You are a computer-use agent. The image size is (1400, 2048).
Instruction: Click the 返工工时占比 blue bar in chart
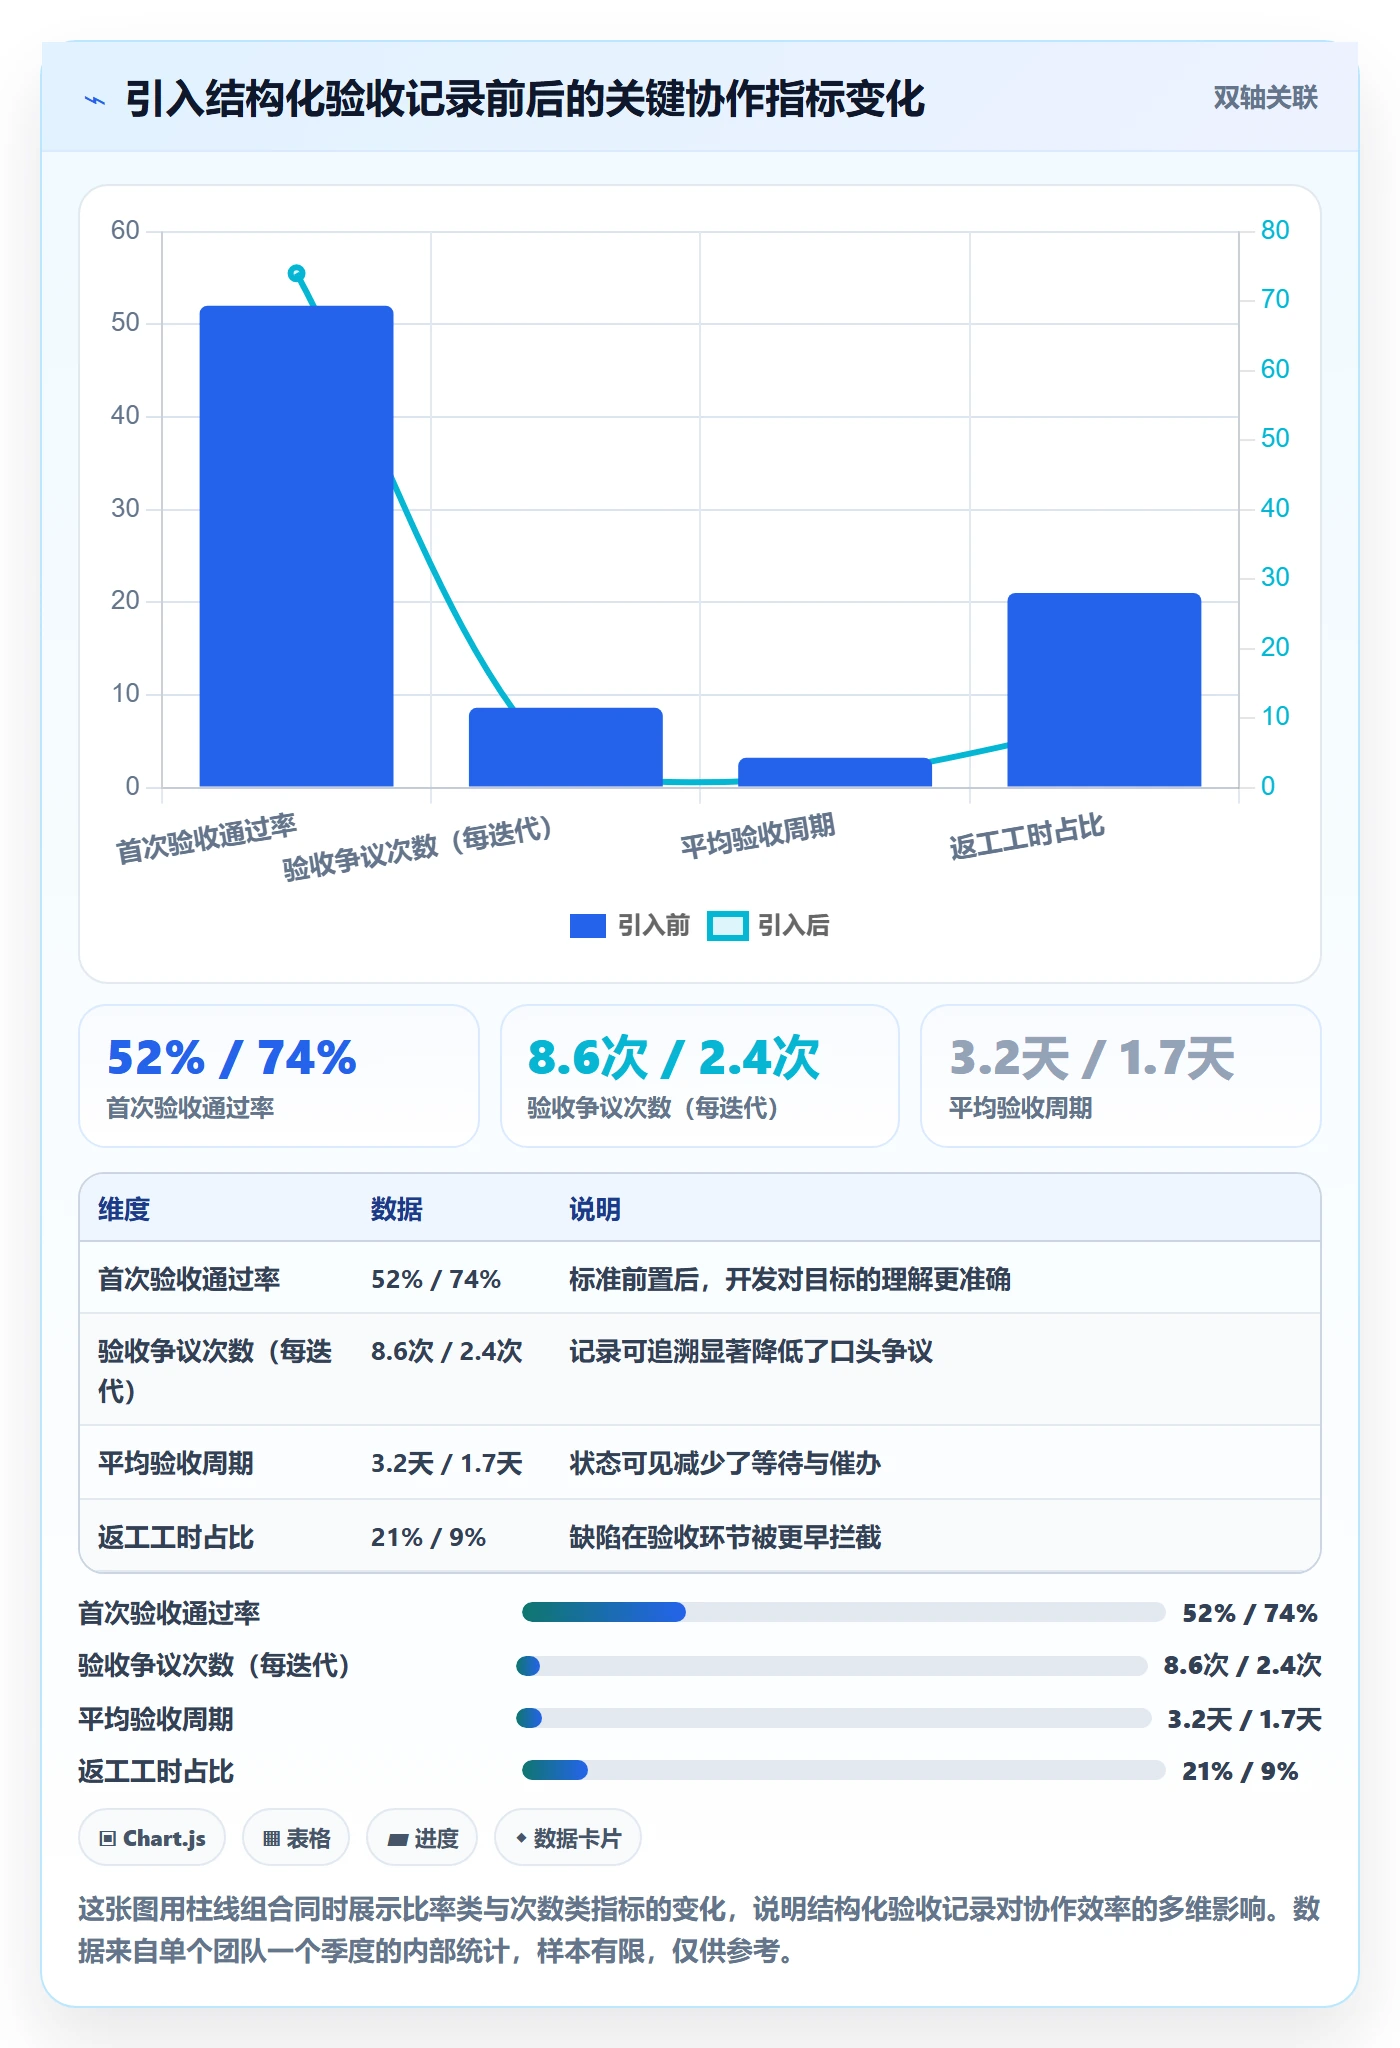[1104, 690]
